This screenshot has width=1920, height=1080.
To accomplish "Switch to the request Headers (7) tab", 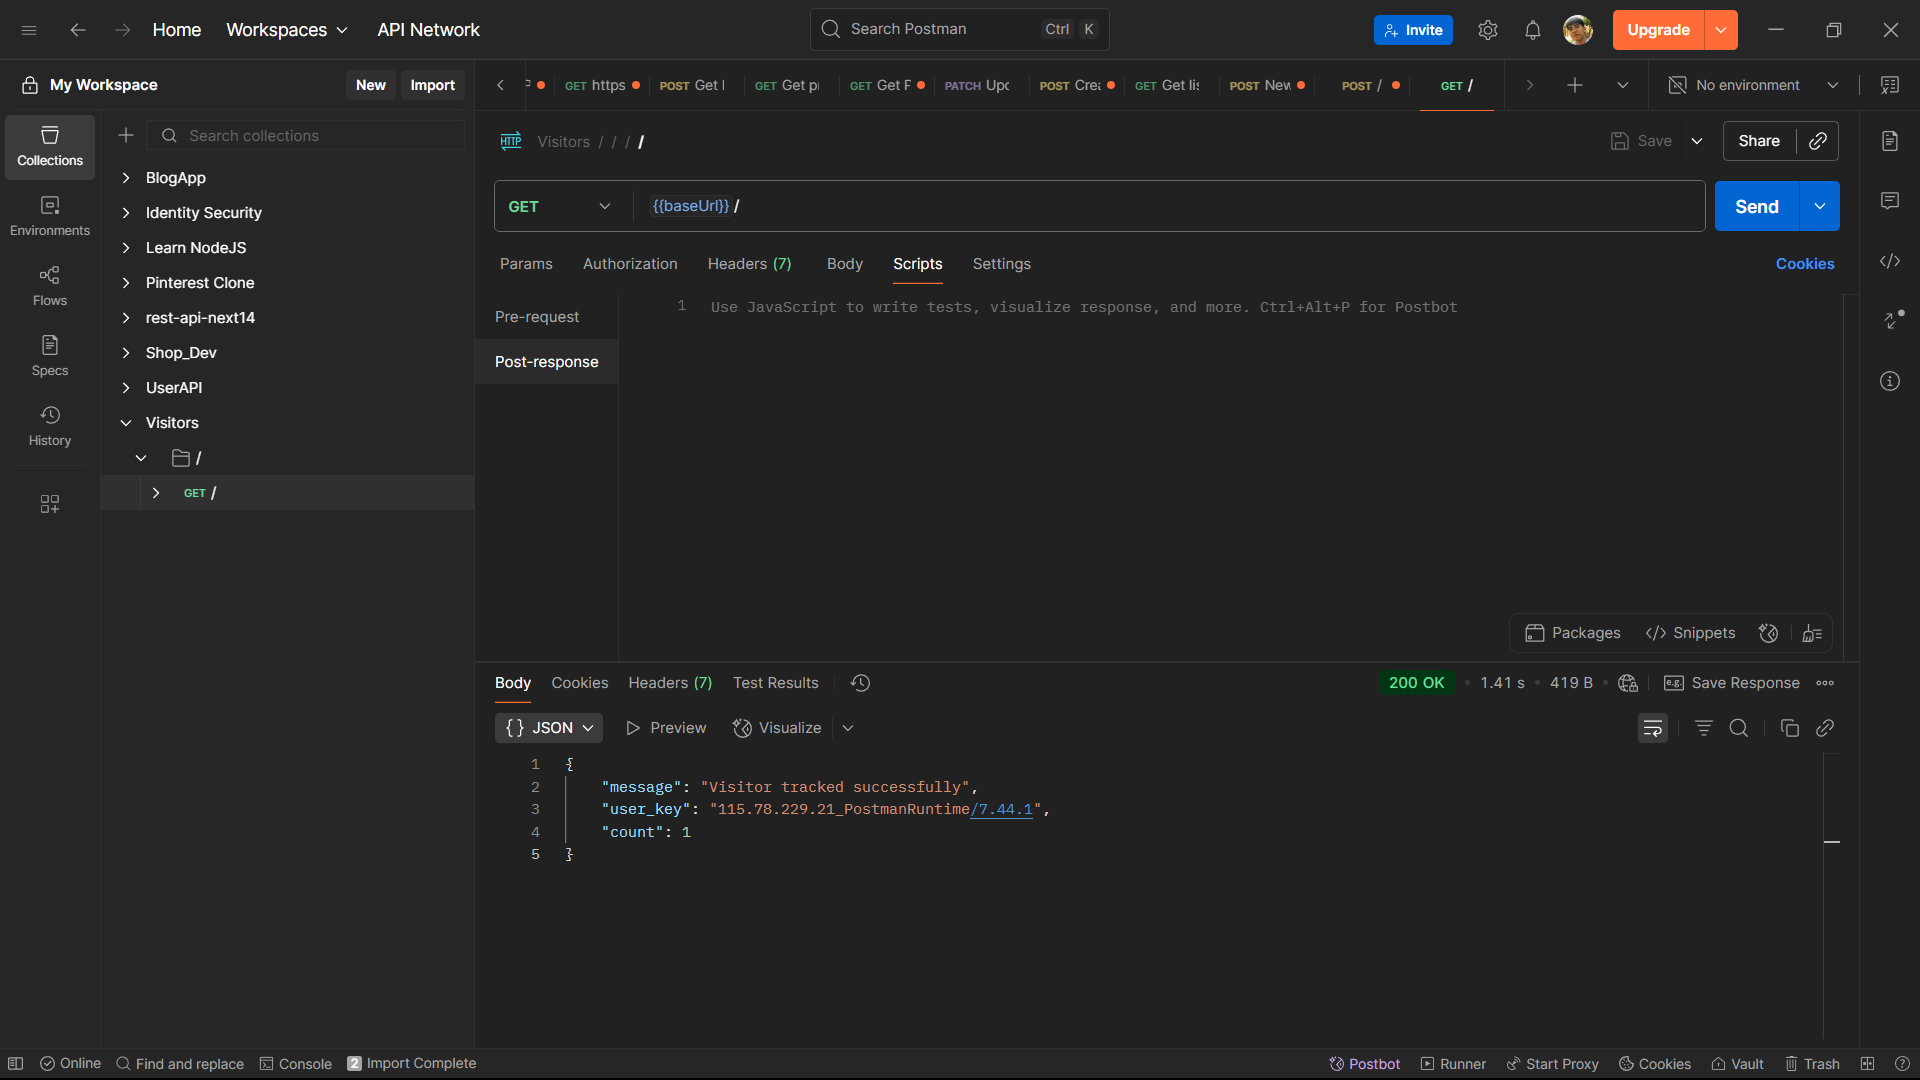I will (x=749, y=264).
